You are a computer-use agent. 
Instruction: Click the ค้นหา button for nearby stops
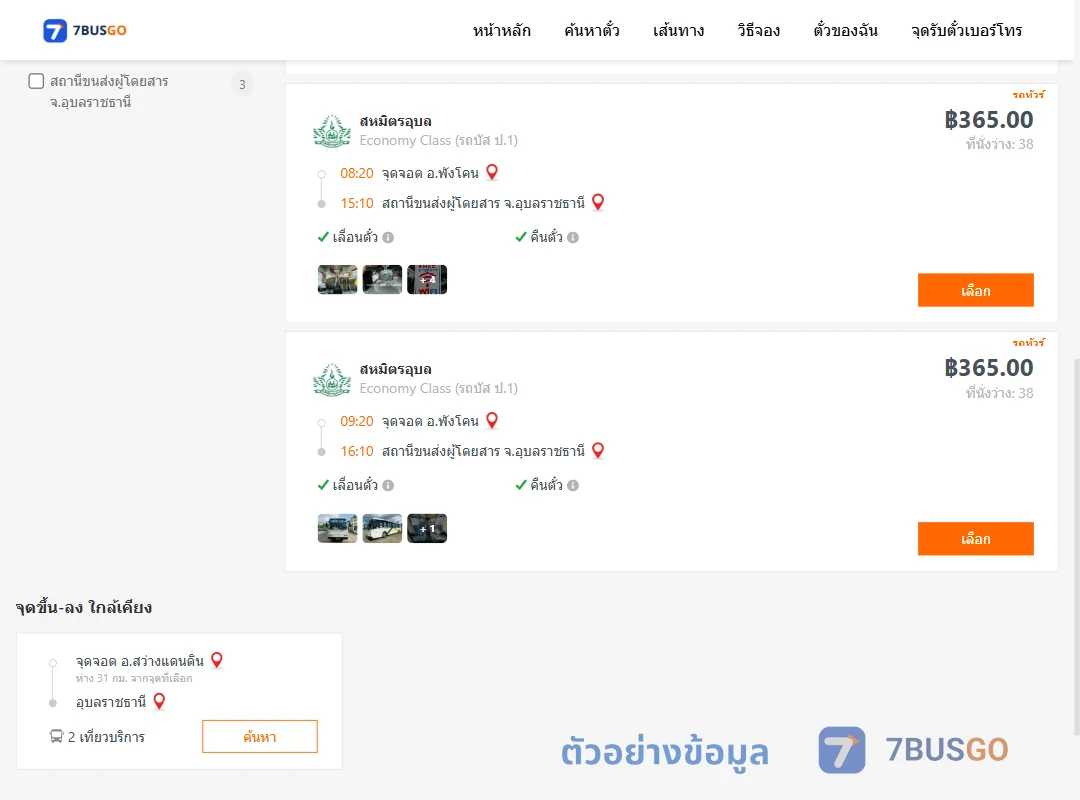coord(260,737)
